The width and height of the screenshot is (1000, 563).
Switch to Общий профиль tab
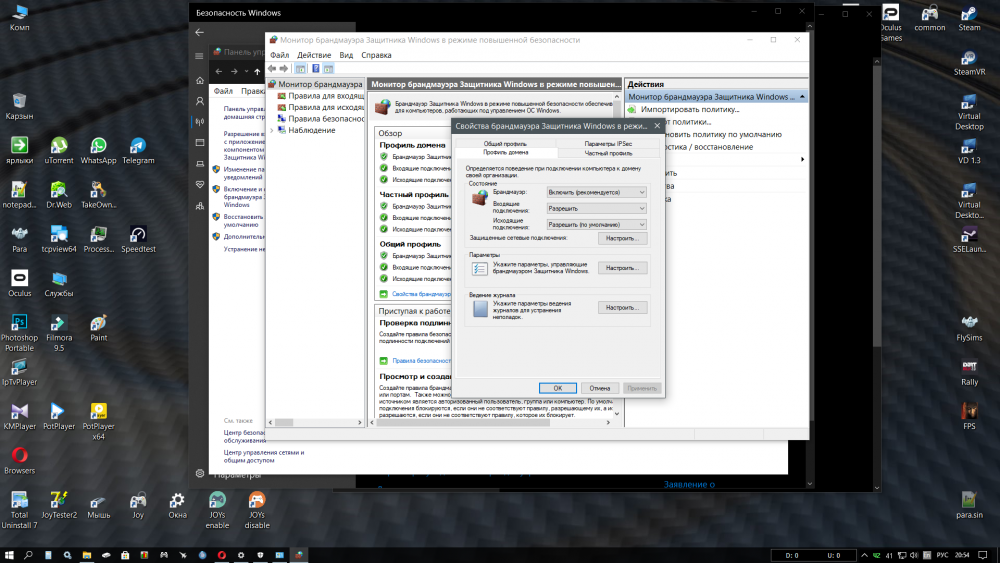[505, 144]
